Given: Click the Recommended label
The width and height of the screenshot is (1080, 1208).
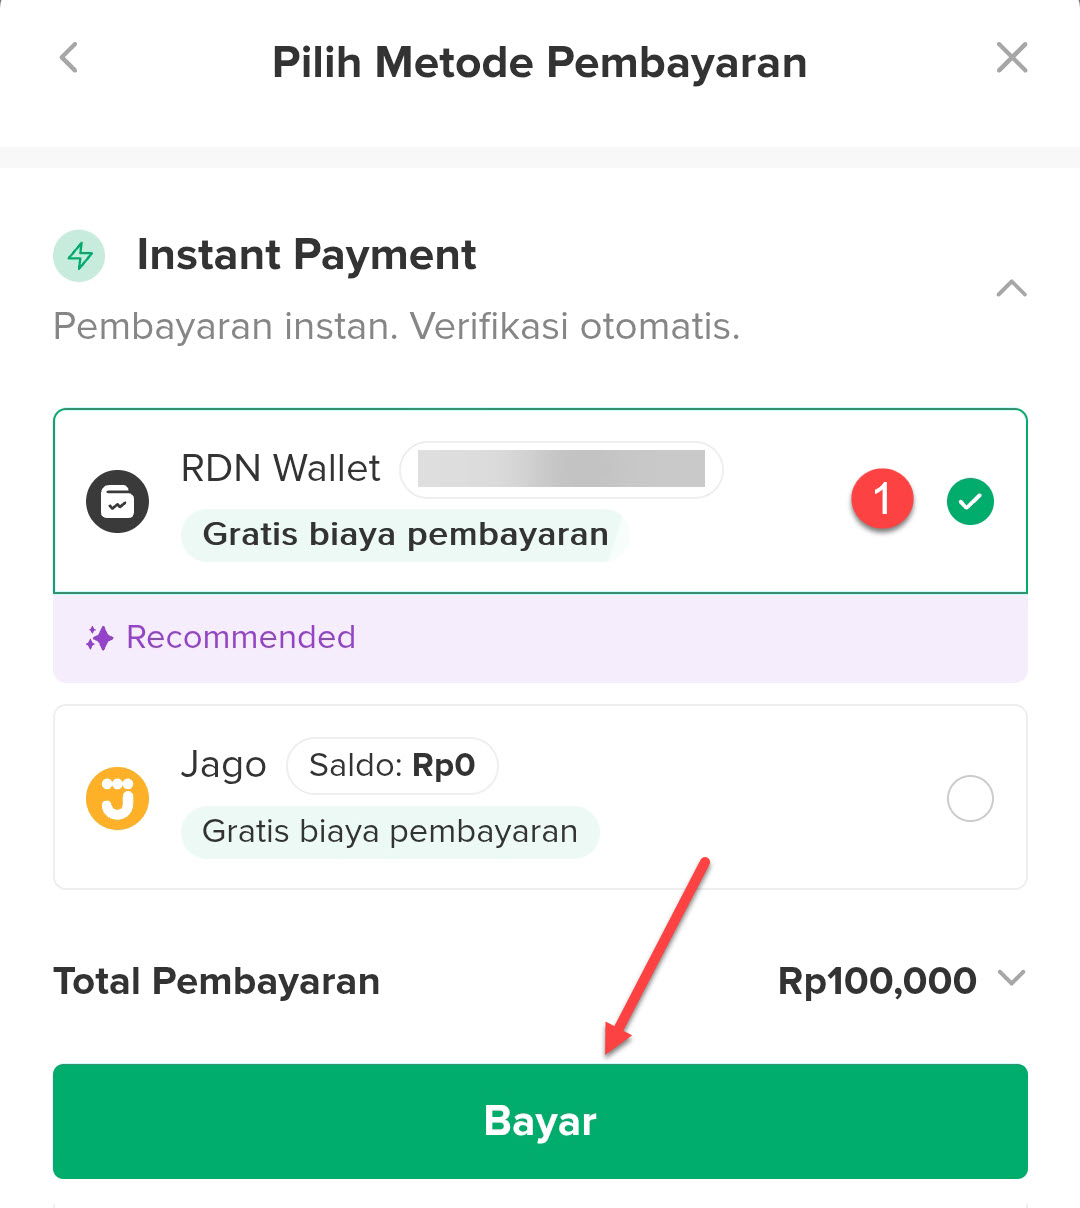Looking at the screenshot, I should [241, 638].
